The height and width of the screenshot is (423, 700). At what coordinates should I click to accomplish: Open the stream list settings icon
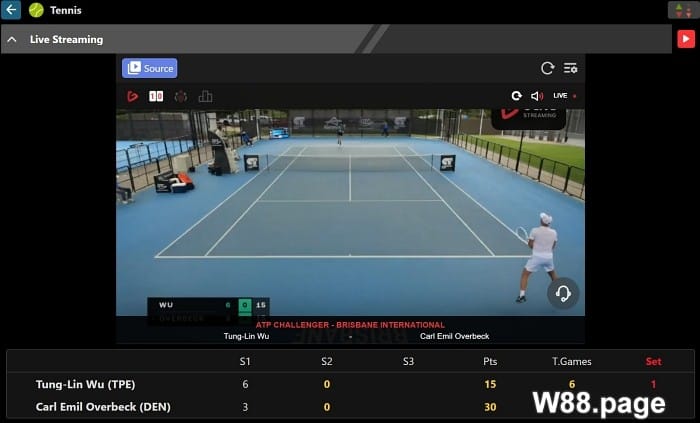570,68
